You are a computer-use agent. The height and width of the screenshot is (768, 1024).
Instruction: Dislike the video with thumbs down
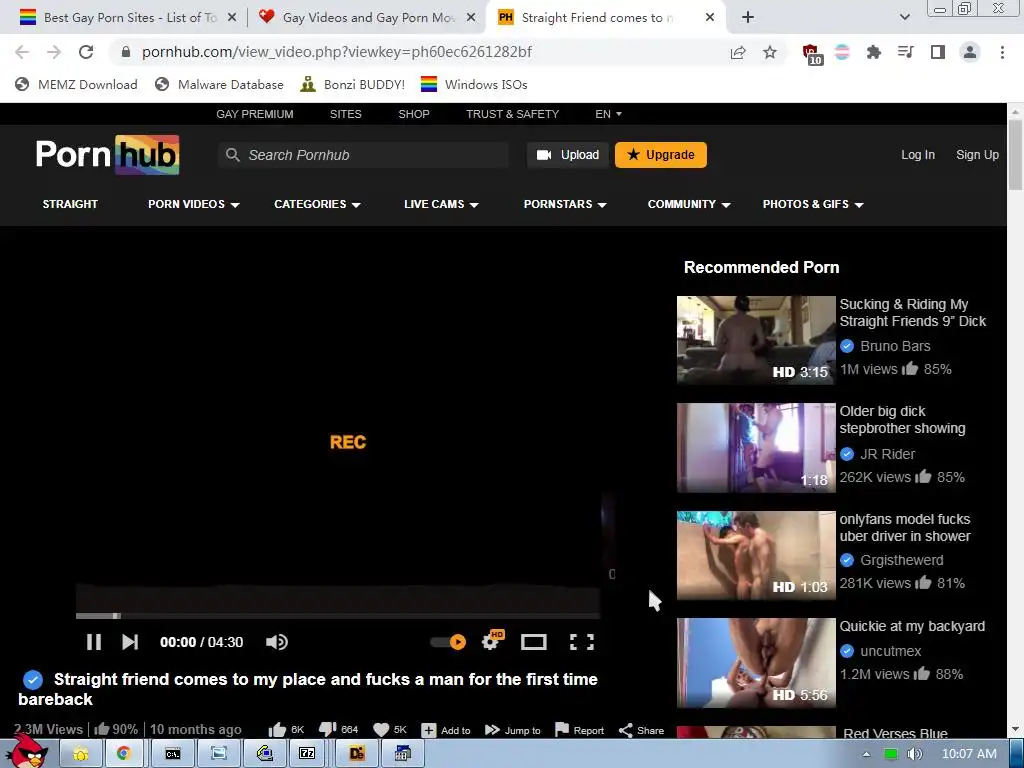point(338,729)
